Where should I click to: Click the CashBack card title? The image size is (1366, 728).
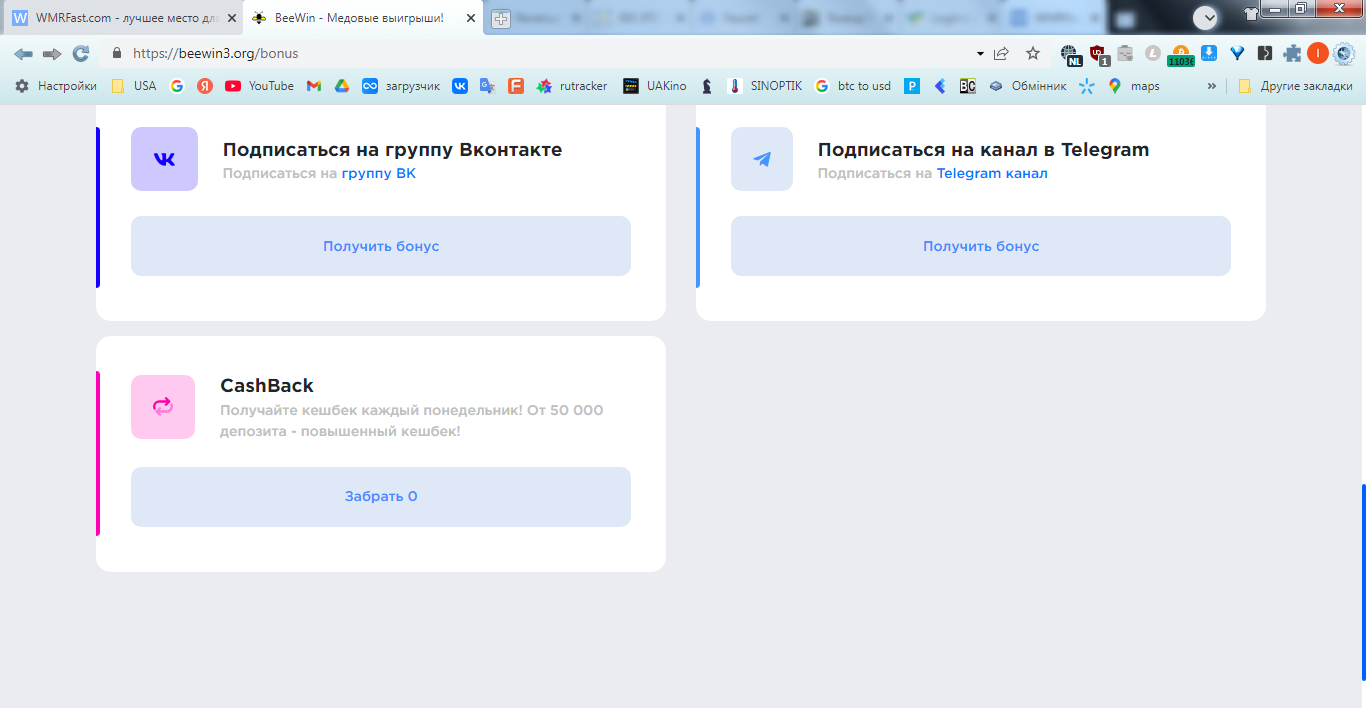click(267, 386)
